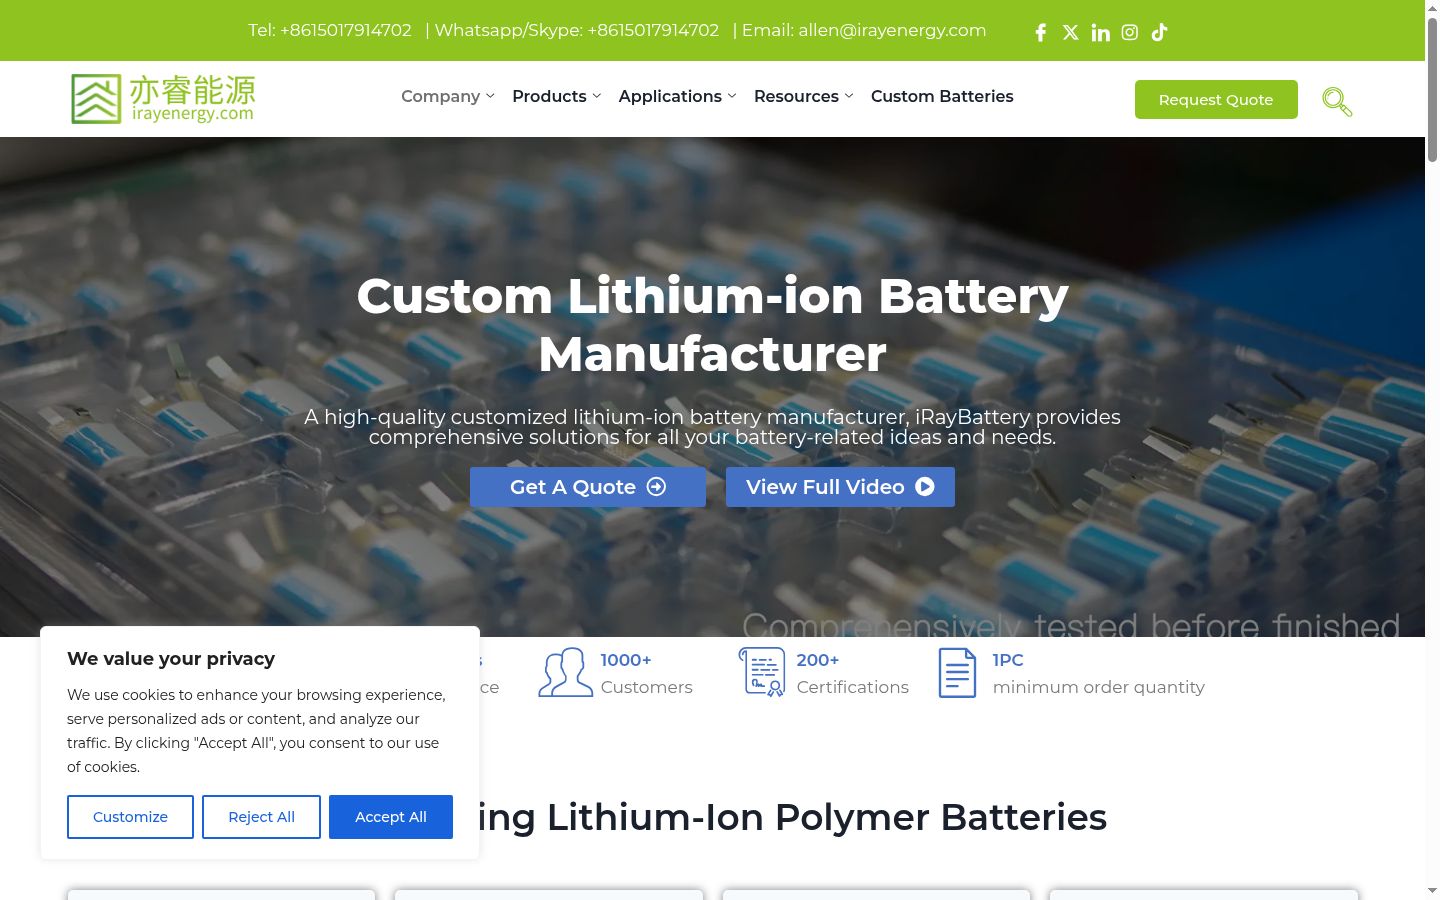Open the LinkedIn social icon

[x=1101, y=32]
